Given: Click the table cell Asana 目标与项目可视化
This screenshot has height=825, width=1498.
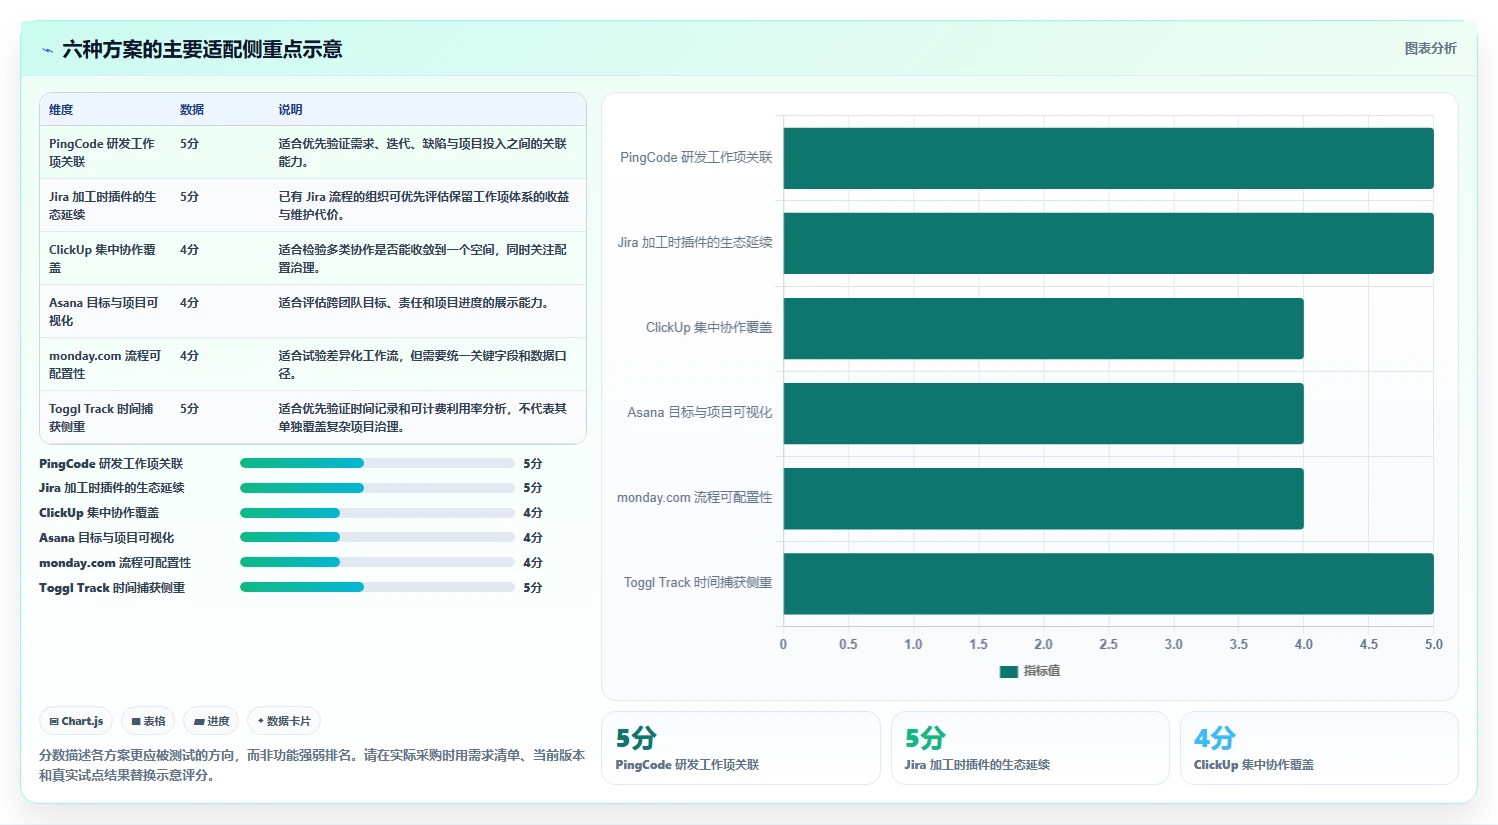Looking at the screenshot, I should pos(104,311).
